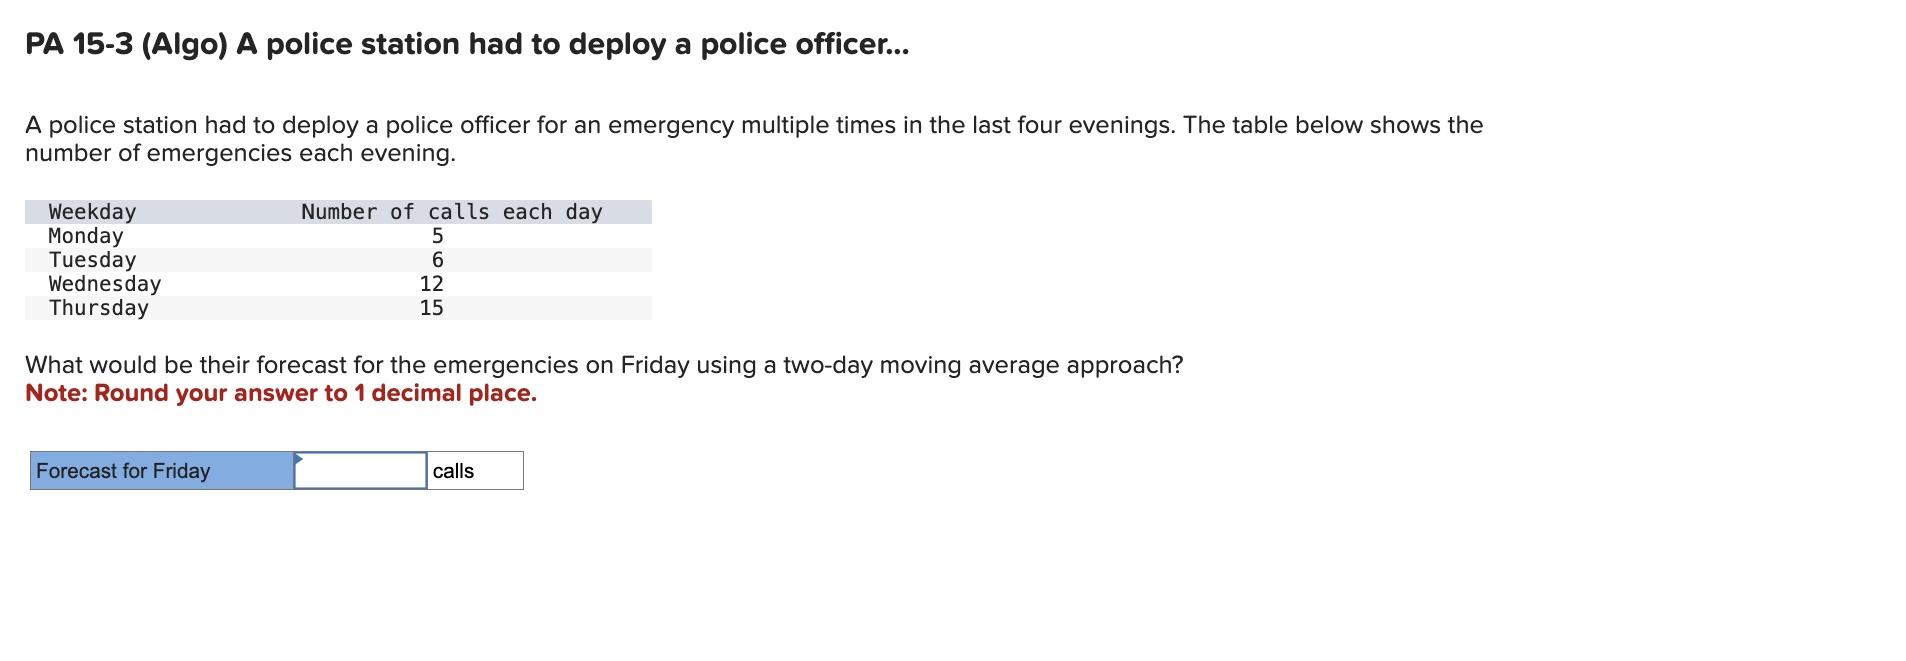
Task: Click inside the empty forecast answer box
Action: point(358,470)
